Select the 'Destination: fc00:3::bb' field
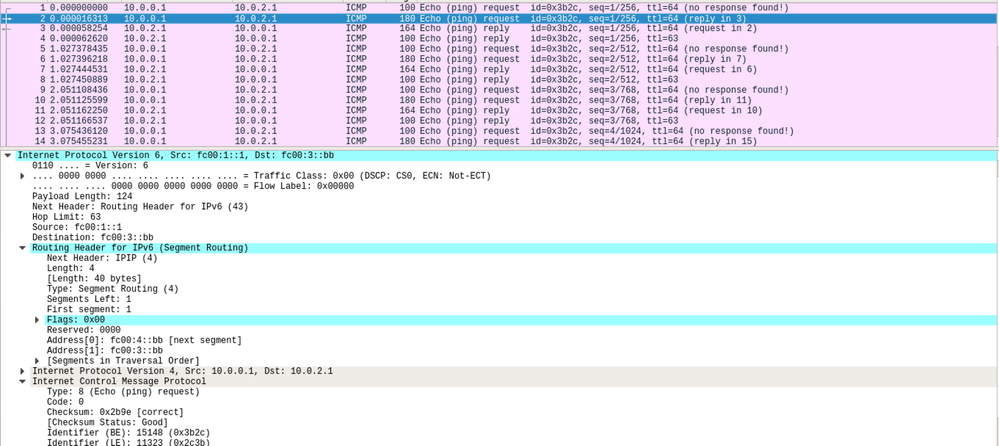999x446 pixels. coord(93,238)
